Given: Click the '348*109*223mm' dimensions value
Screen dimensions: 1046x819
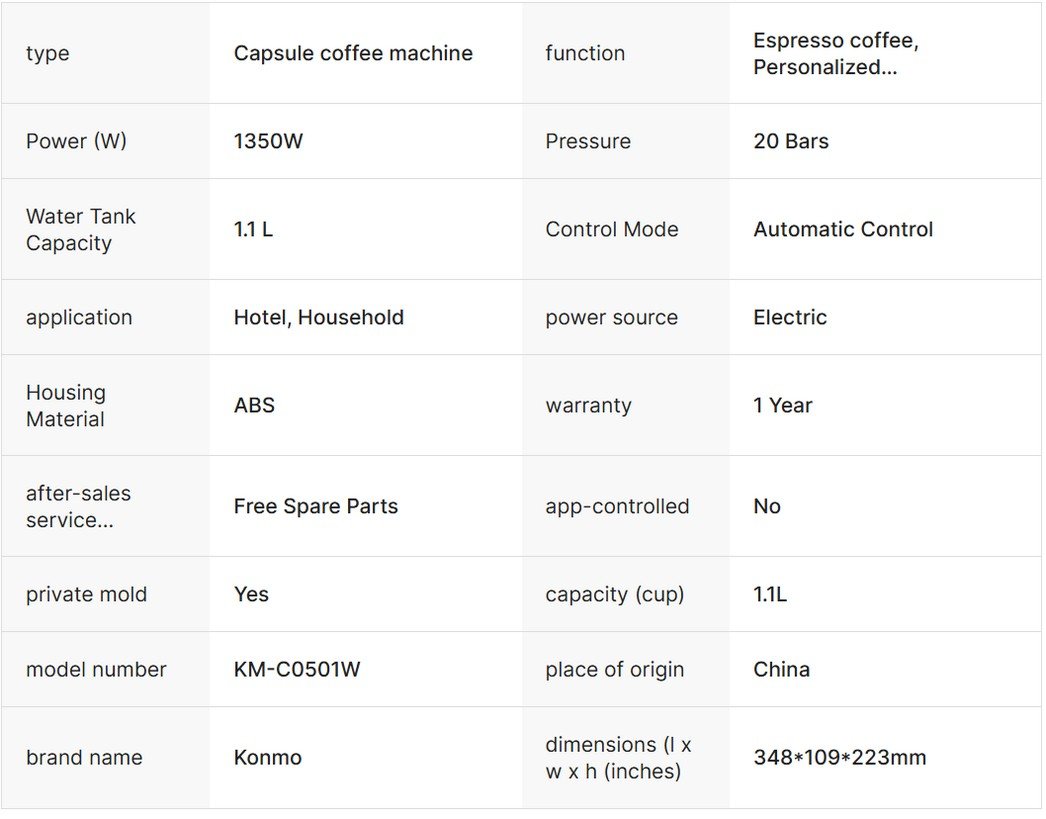Looking at the screenshot, I should (x=839, y=757).
